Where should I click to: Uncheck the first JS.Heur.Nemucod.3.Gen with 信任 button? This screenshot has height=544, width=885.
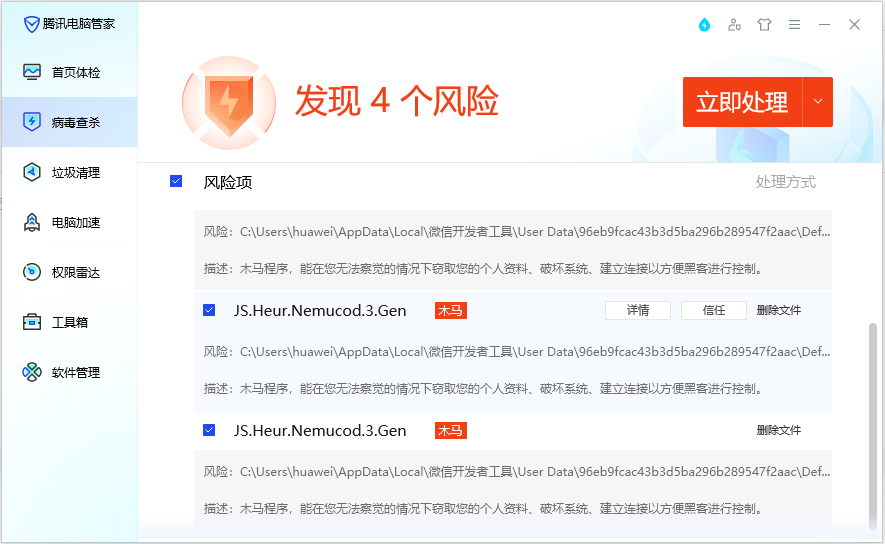209,310
